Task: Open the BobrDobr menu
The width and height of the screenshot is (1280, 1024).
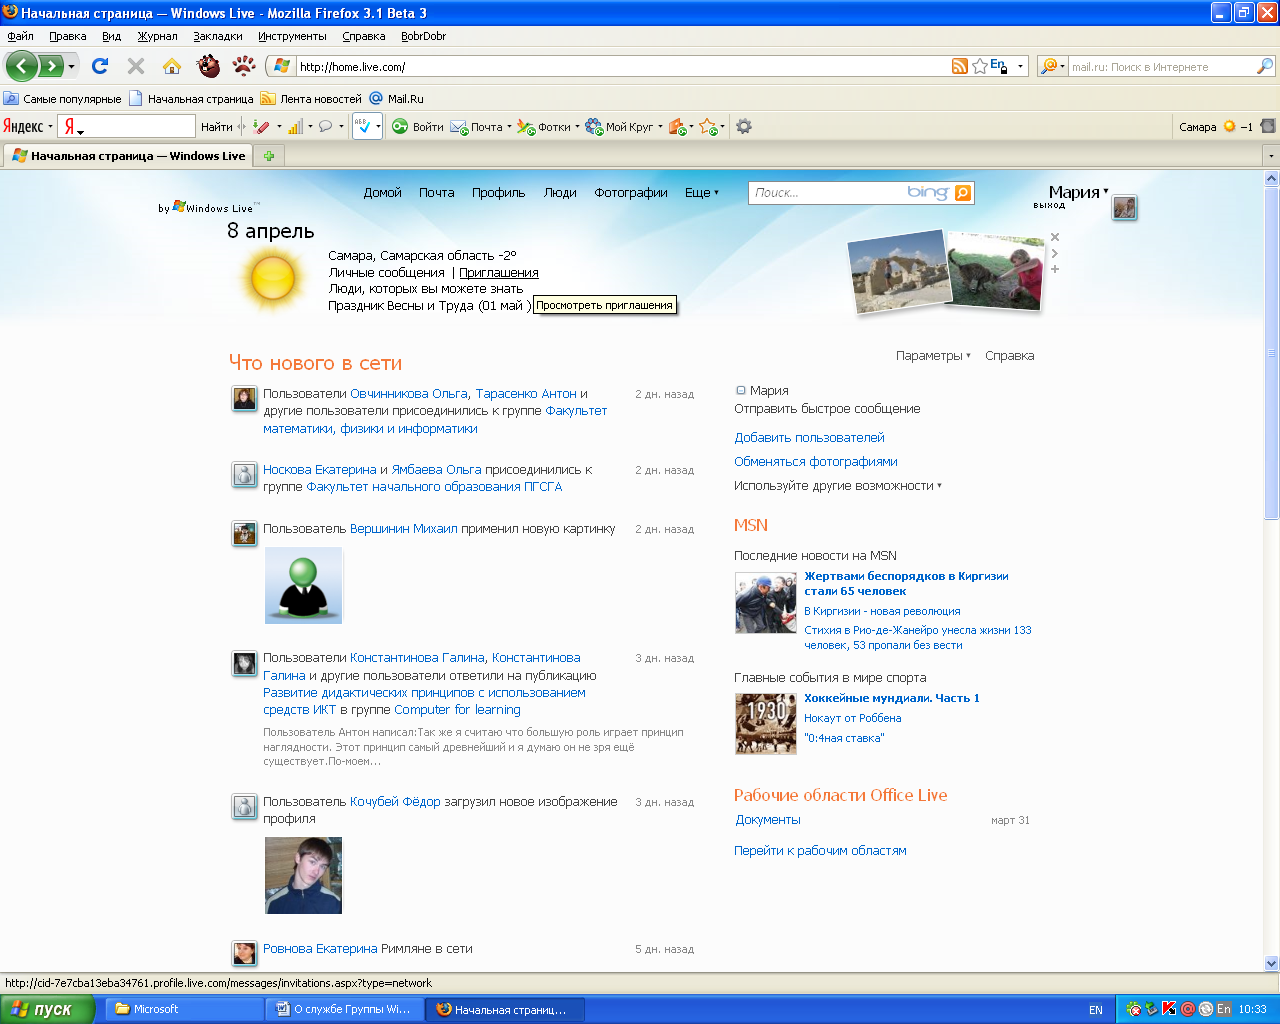Action: (x=423, y=36)
